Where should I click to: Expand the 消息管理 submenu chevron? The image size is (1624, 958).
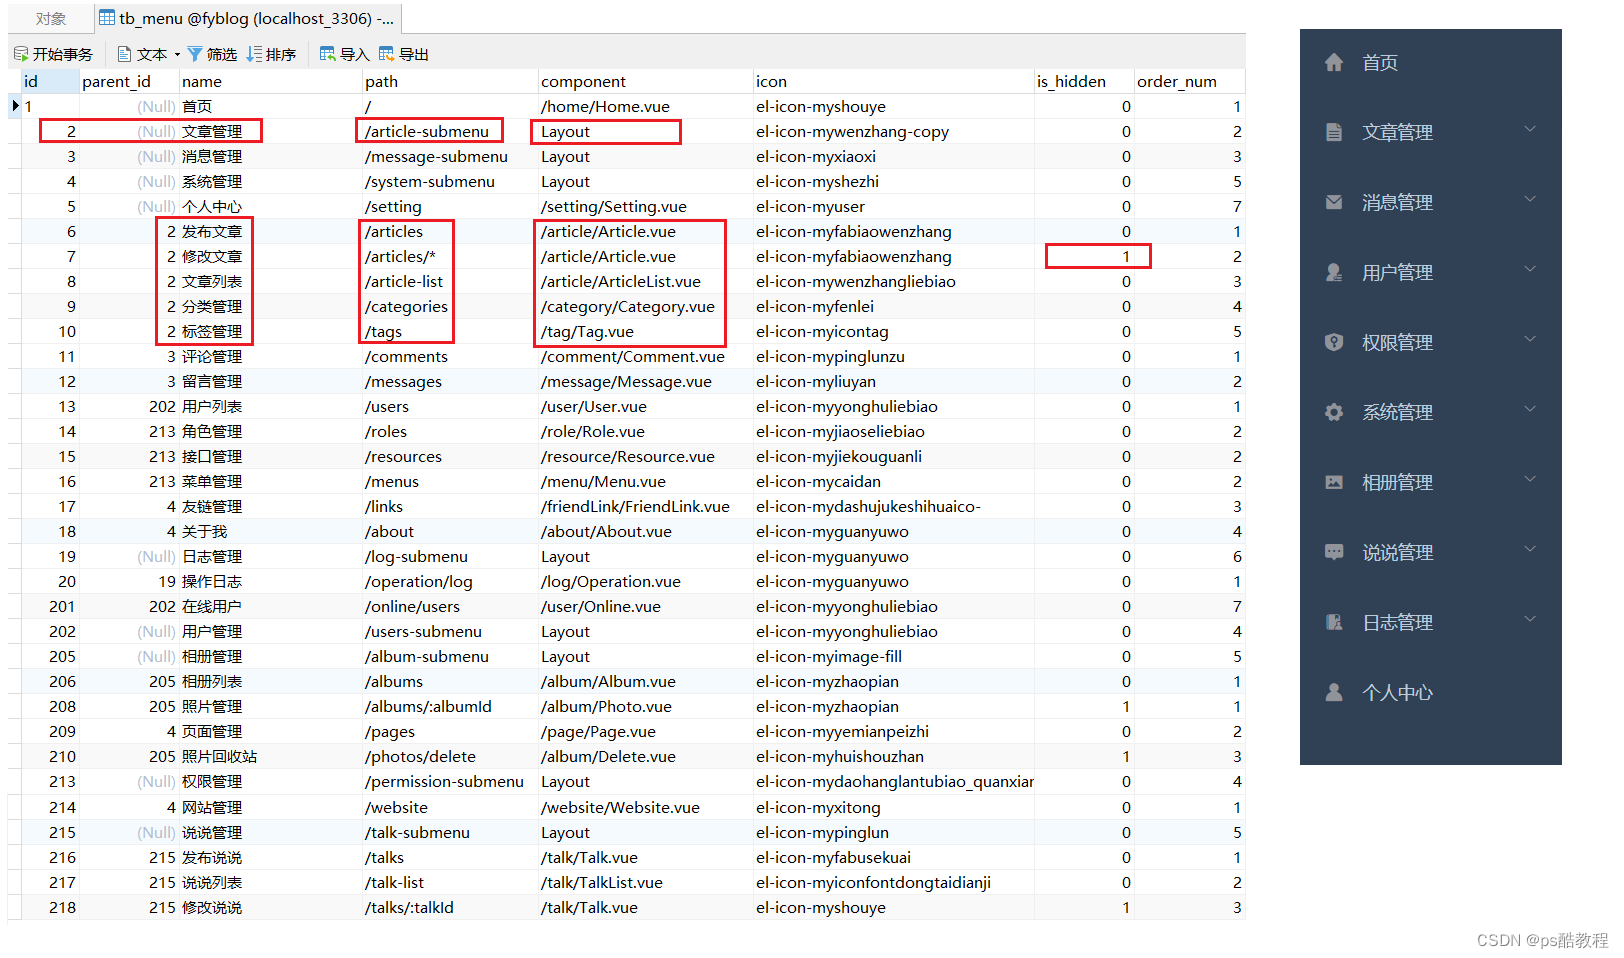(1530, 199)
